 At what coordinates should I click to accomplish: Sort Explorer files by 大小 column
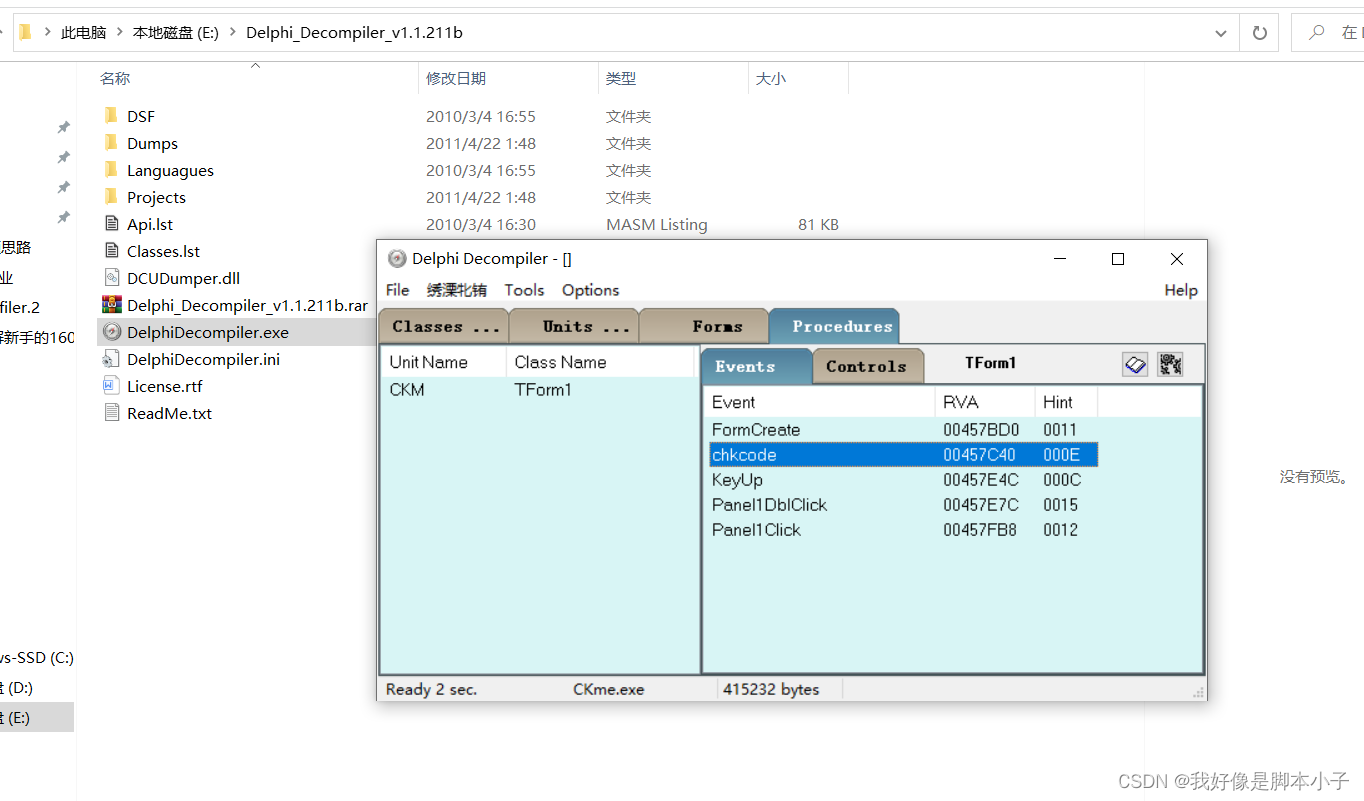[x=798, y=78]
